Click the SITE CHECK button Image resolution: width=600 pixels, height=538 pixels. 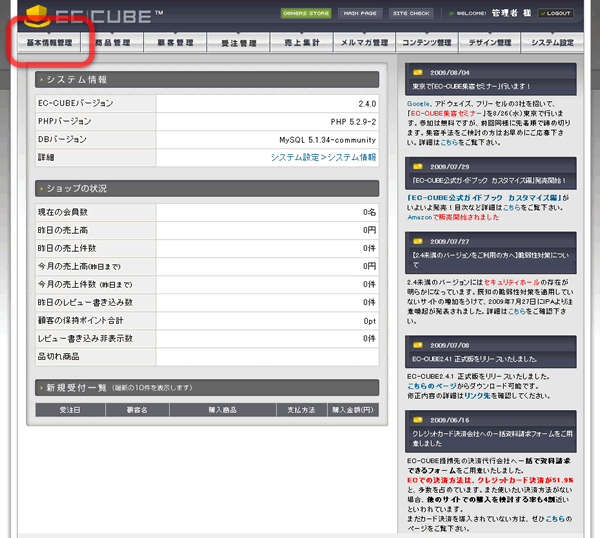411,13
